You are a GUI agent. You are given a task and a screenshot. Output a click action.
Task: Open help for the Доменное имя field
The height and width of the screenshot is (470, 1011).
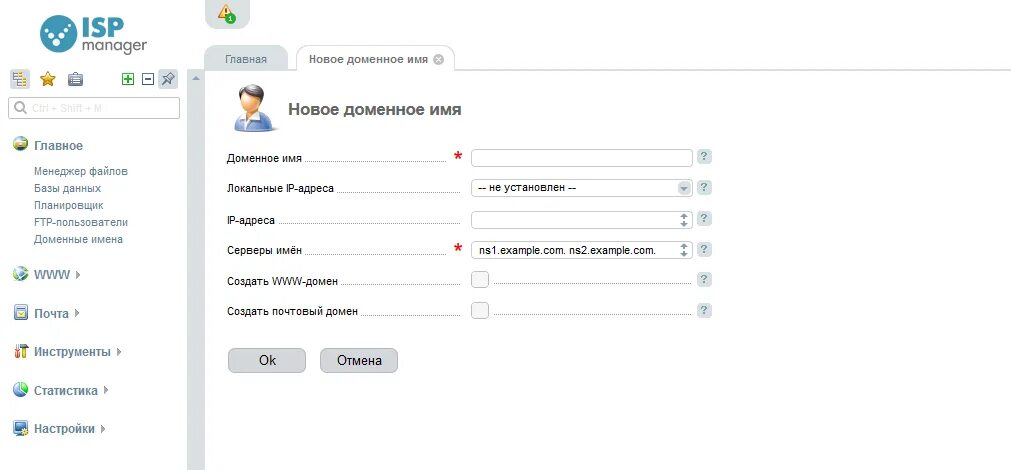coord(704,157)
